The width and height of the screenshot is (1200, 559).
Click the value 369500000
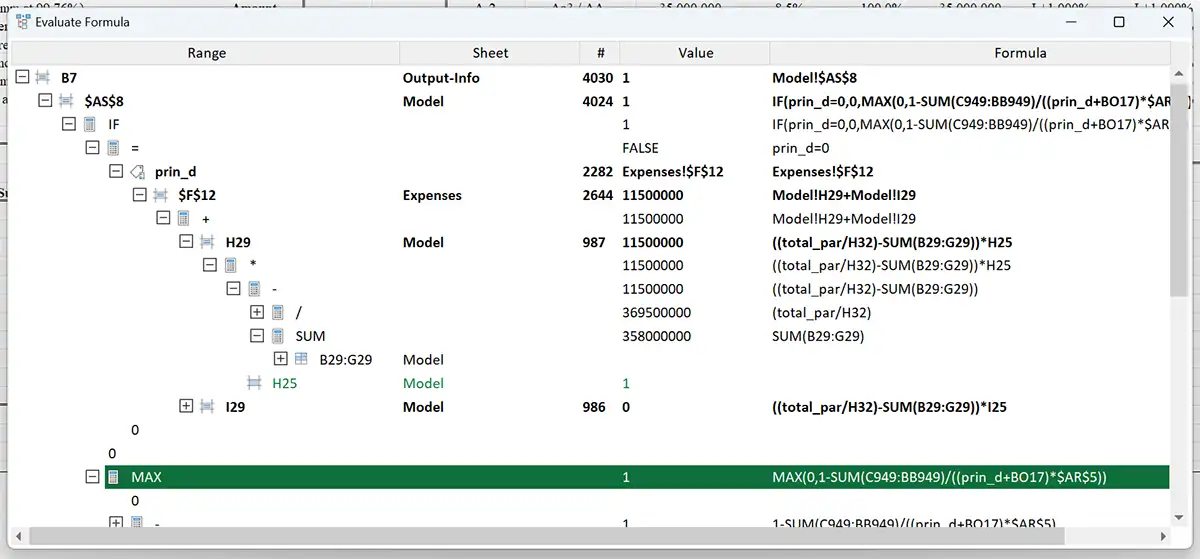click(656, 312)
